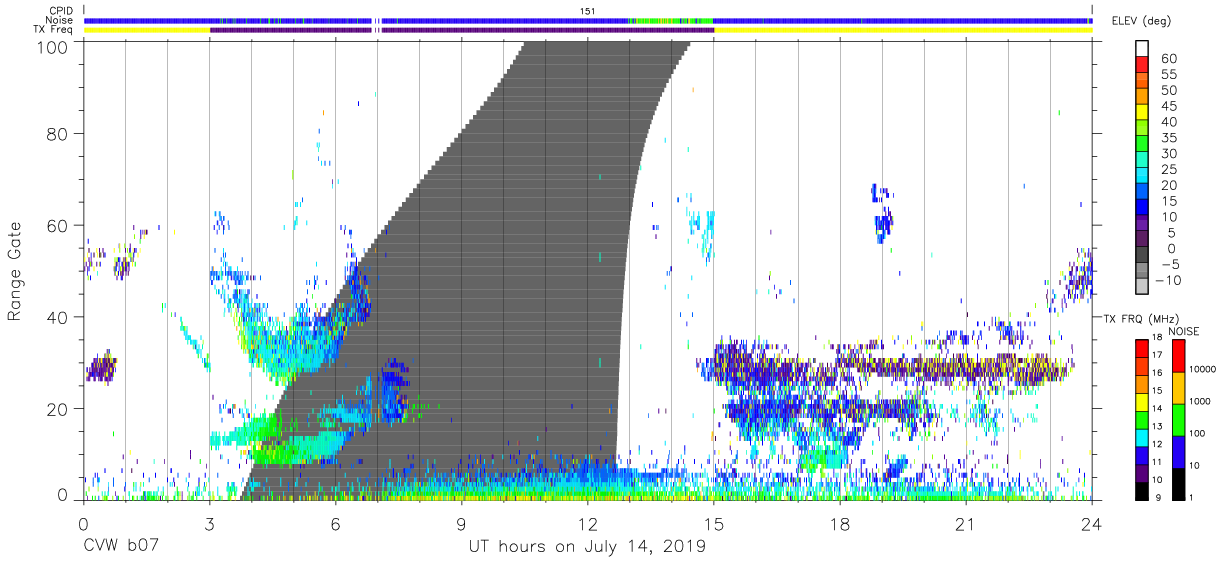Screen dimensions: 1228x567
Task: Click the 1000 label on the NOISE colorbar
Action: click(x=1200, y=401)
